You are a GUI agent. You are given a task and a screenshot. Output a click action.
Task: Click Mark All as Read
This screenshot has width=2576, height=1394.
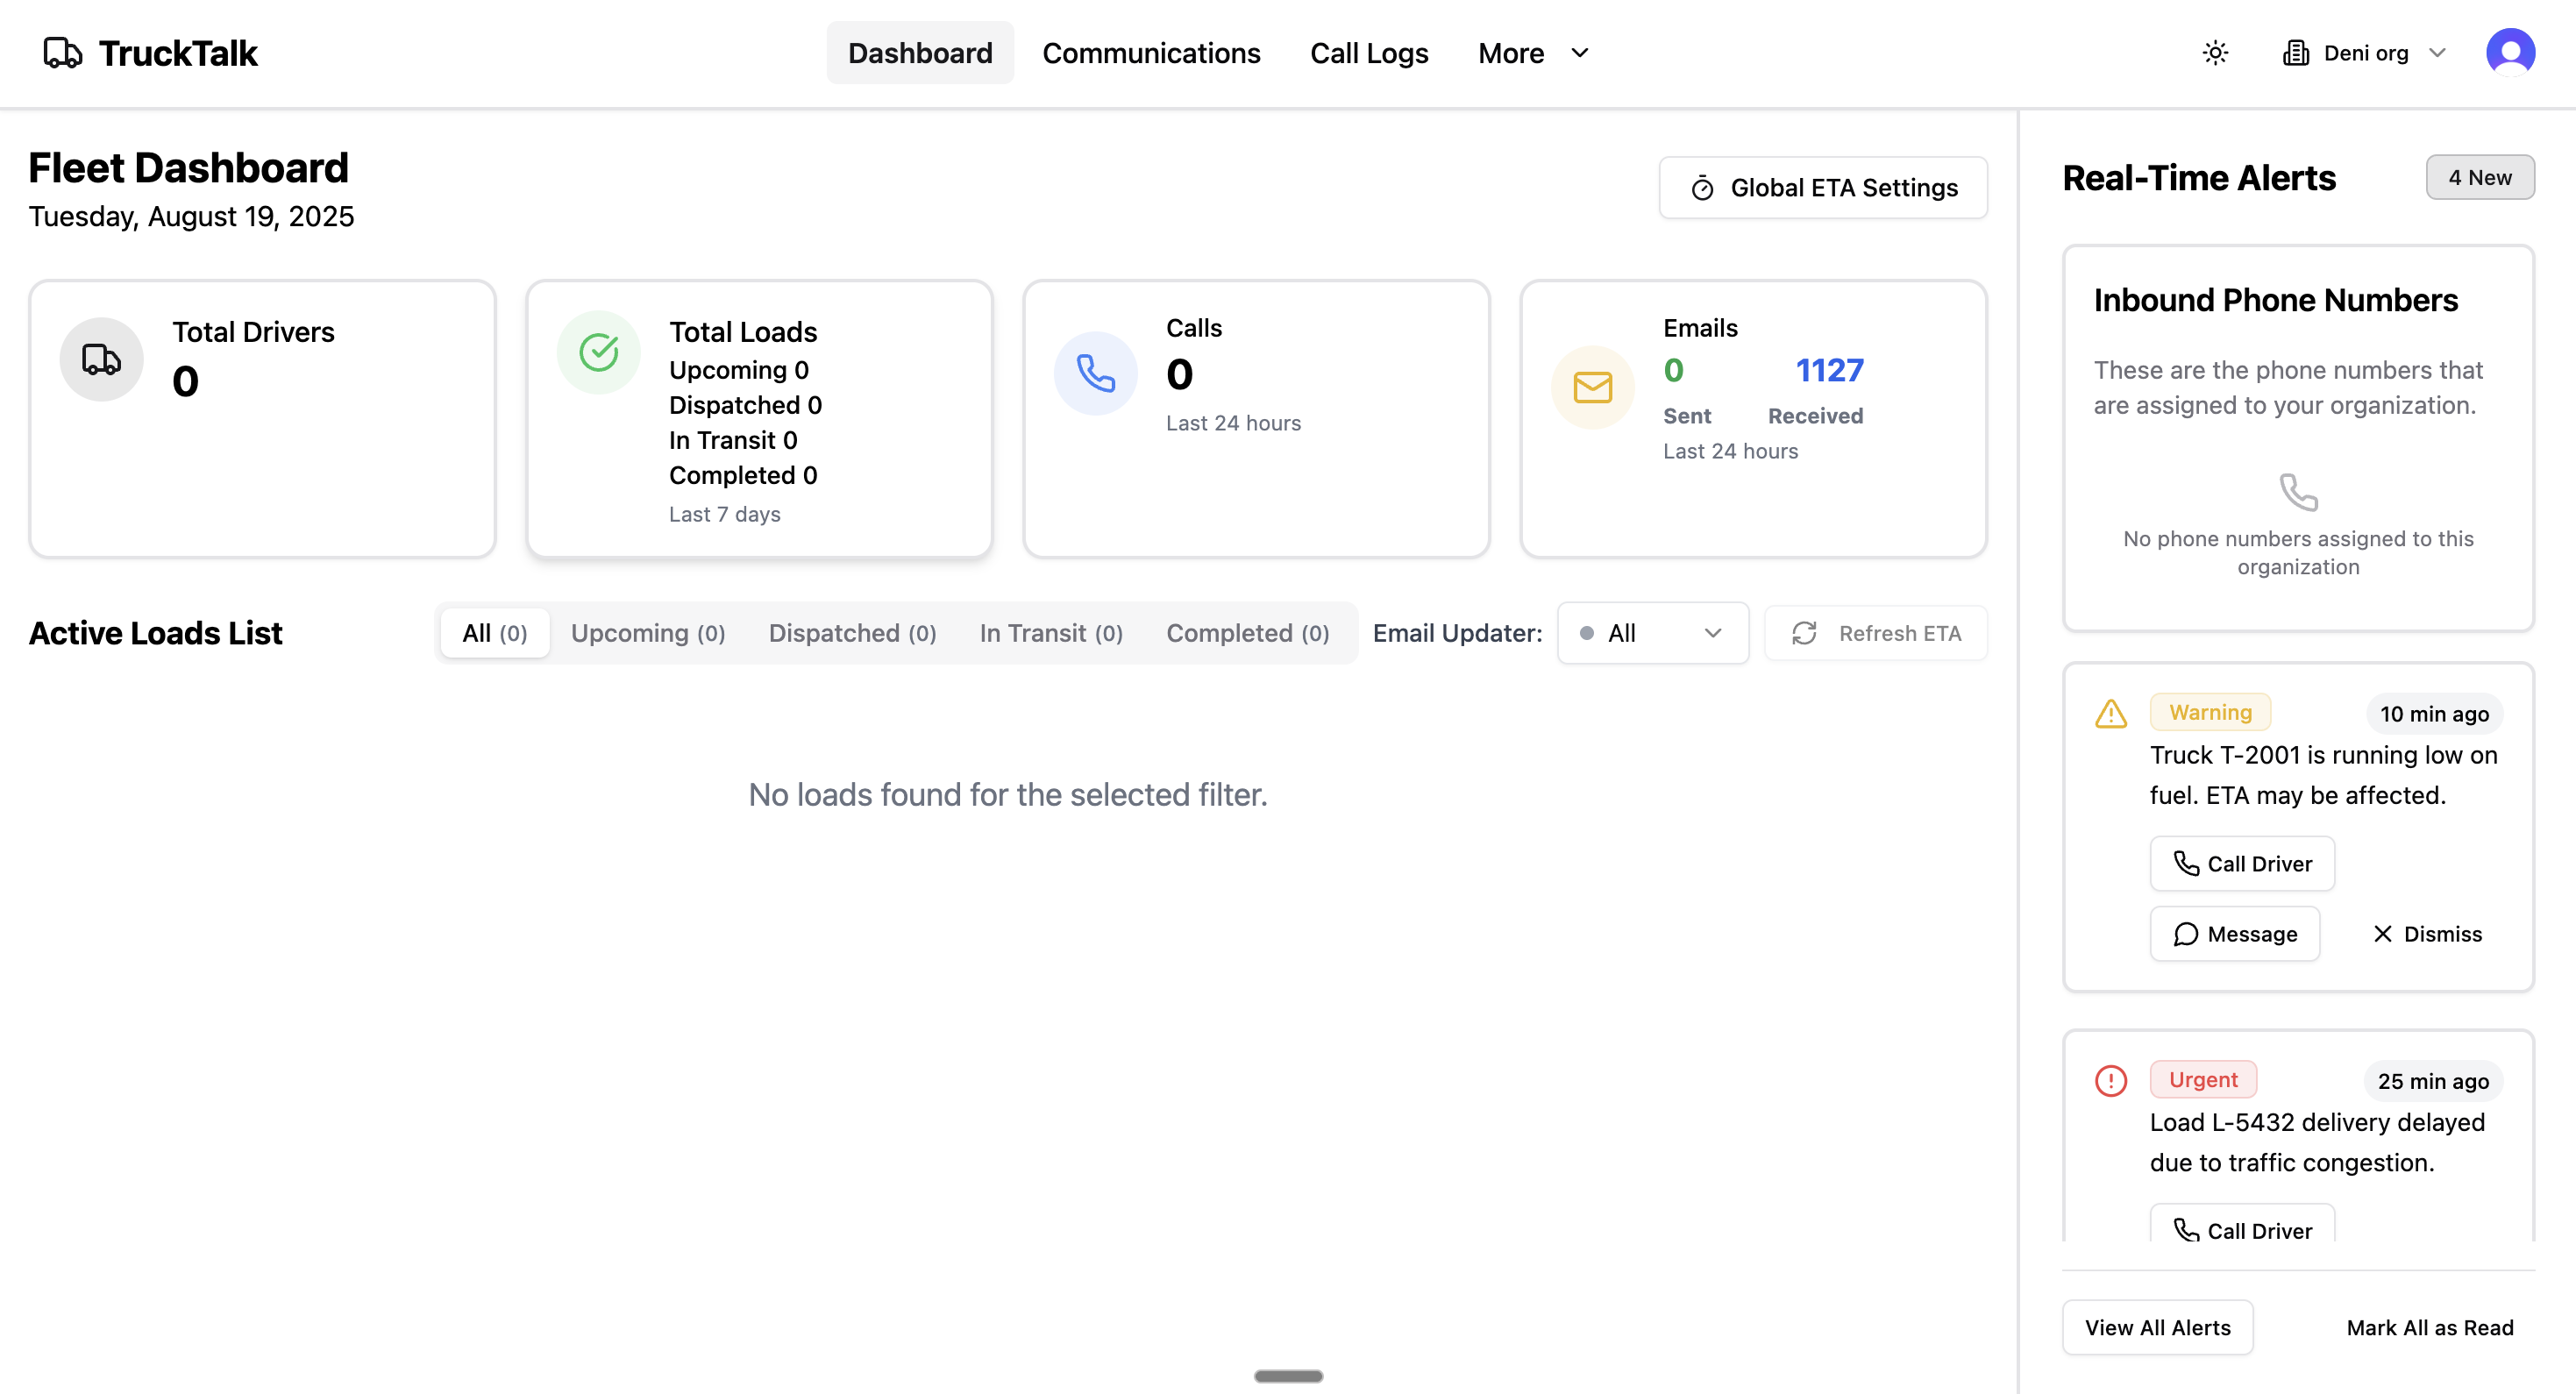click(2429, 1328)
